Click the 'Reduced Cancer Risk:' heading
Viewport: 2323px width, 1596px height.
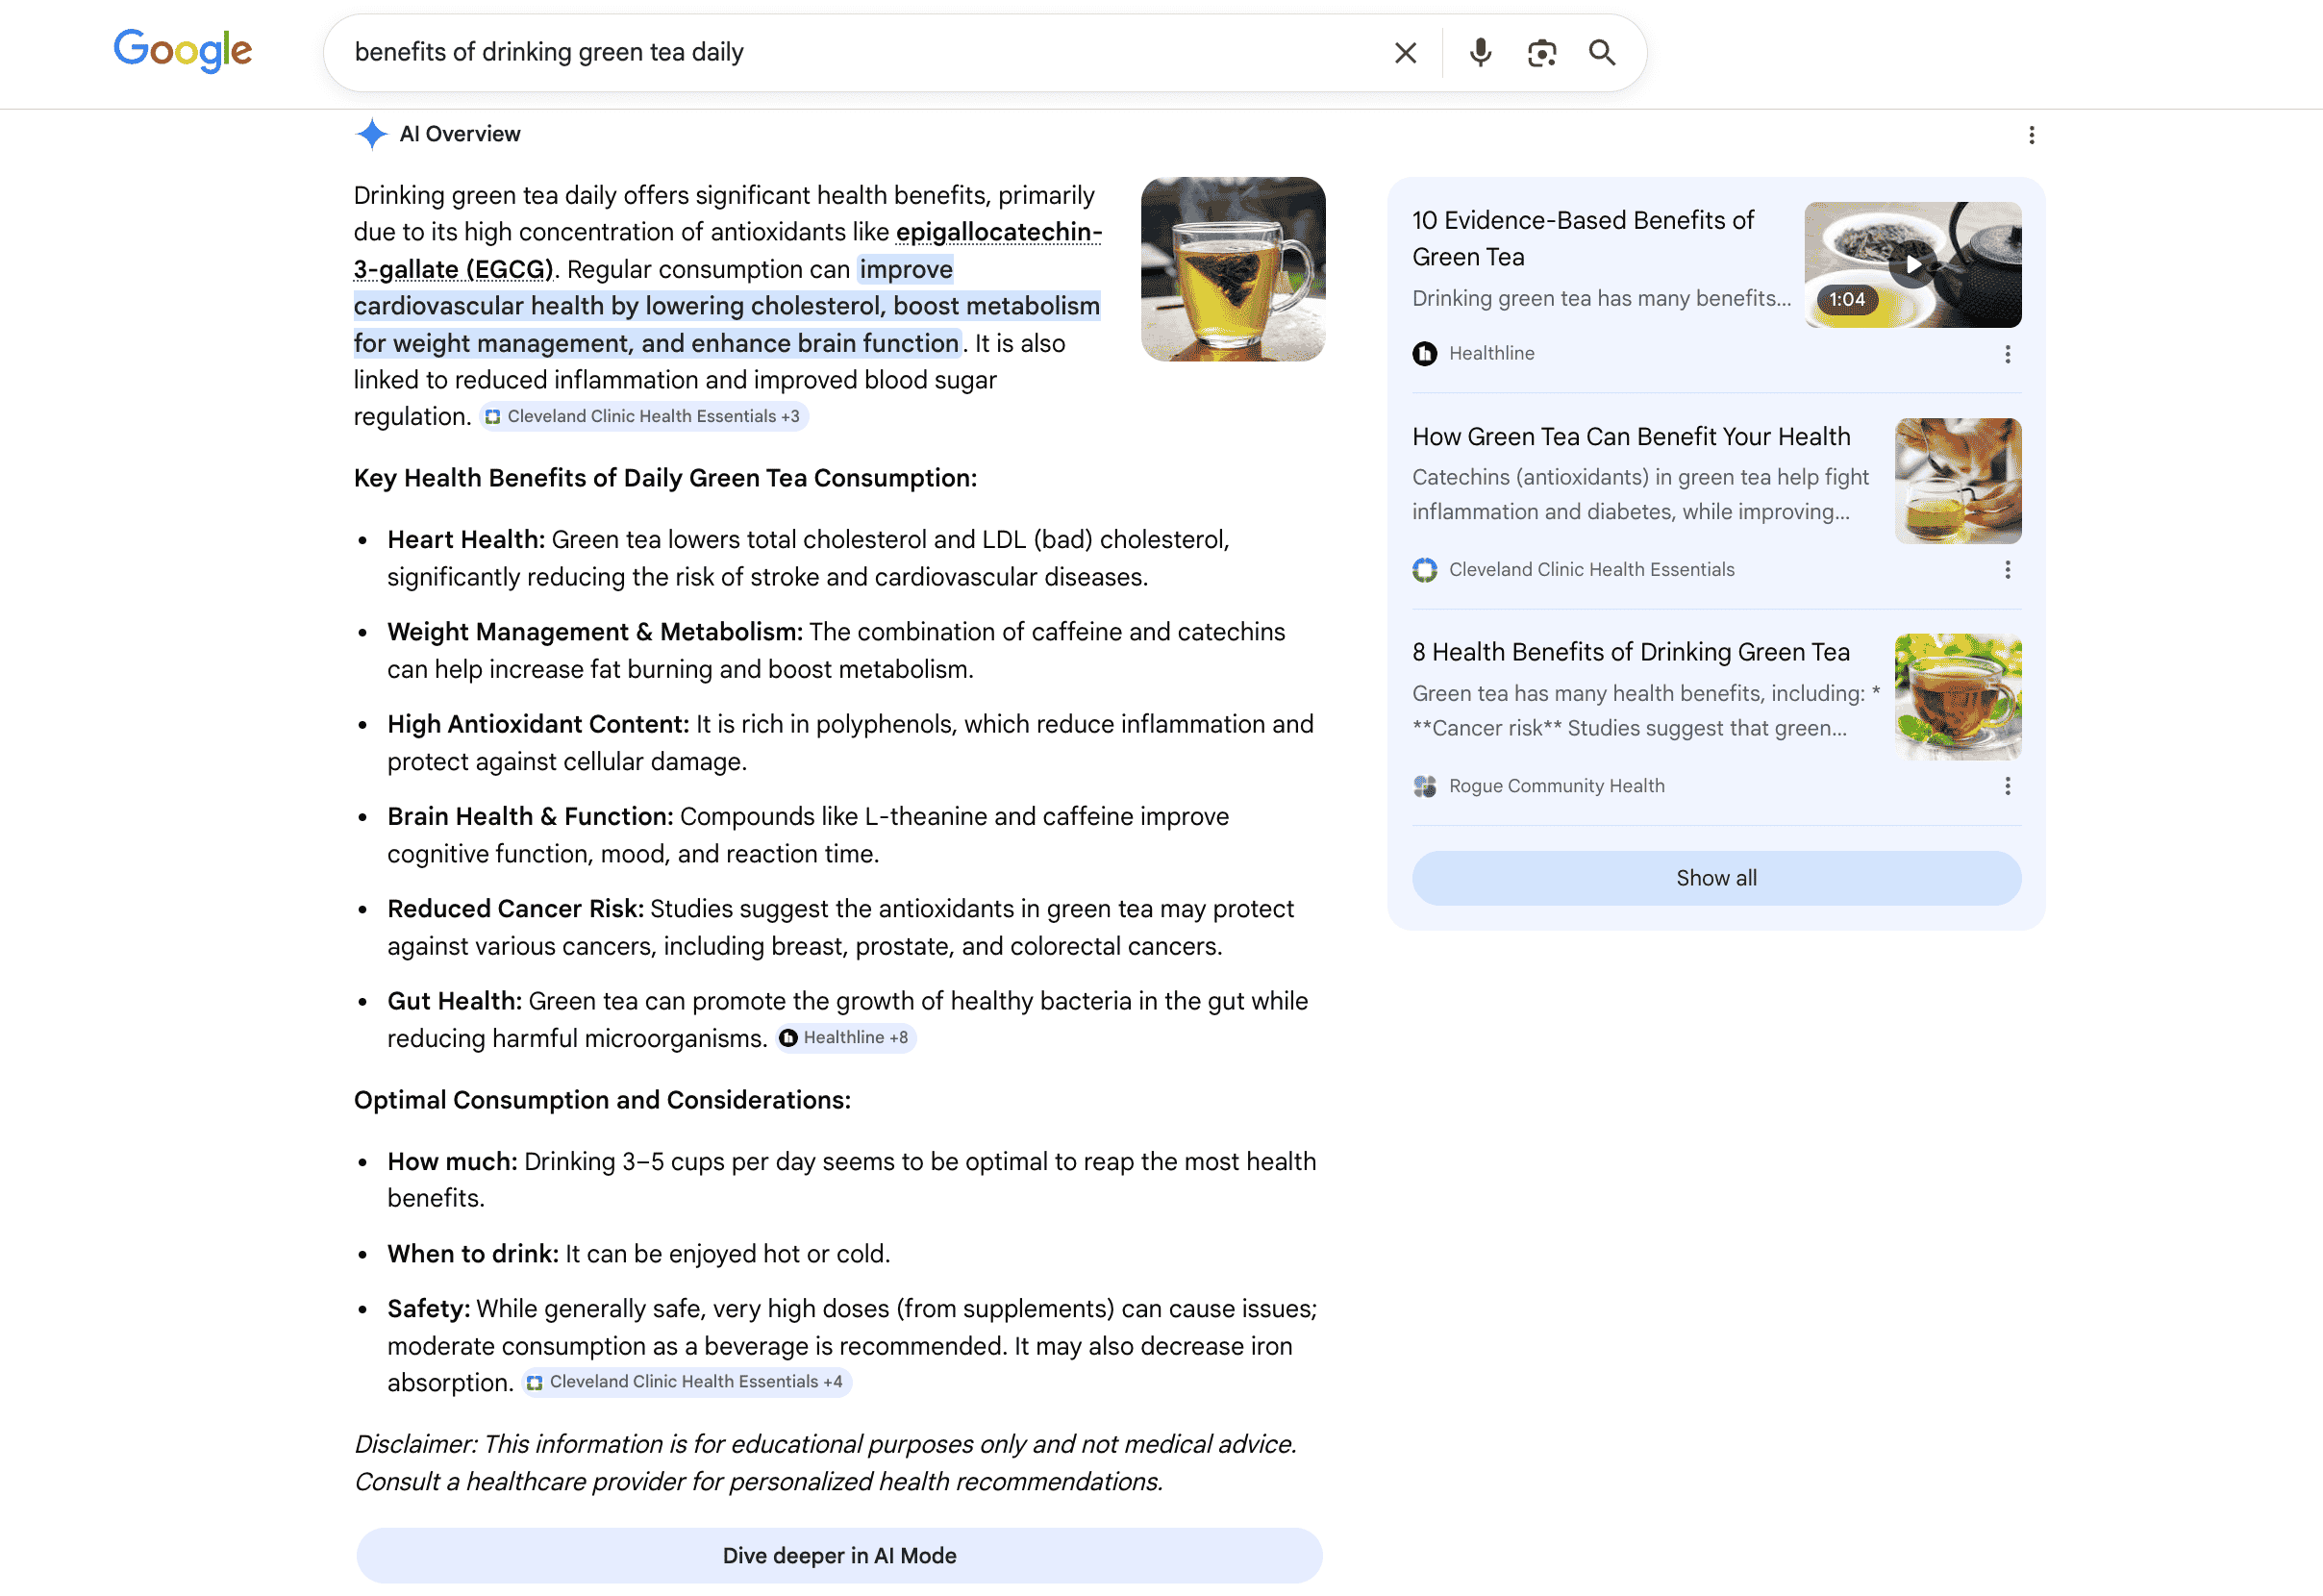[x=515, y=909]
